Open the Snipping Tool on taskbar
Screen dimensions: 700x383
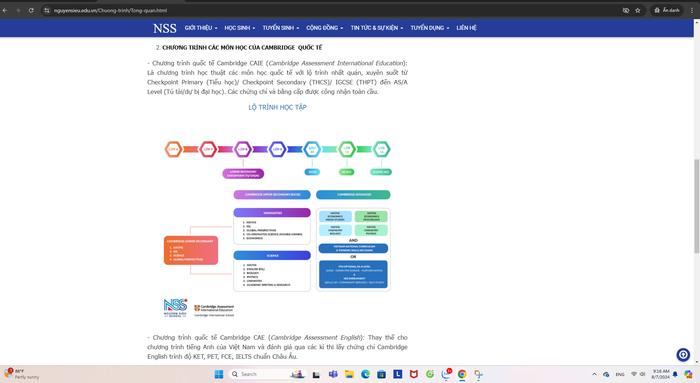(479, 374)
